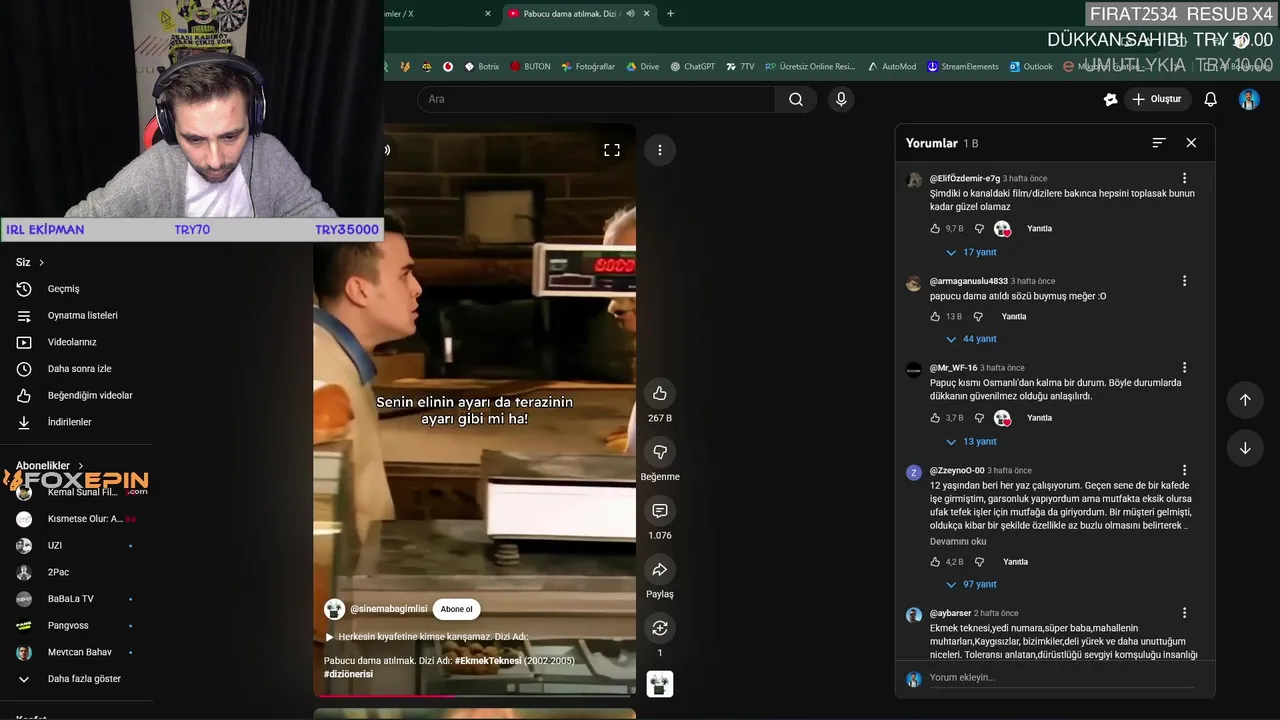Like the comment with 3,7 B likes
The height and width of the screenshot is (720, 1280).
[935, 418]
